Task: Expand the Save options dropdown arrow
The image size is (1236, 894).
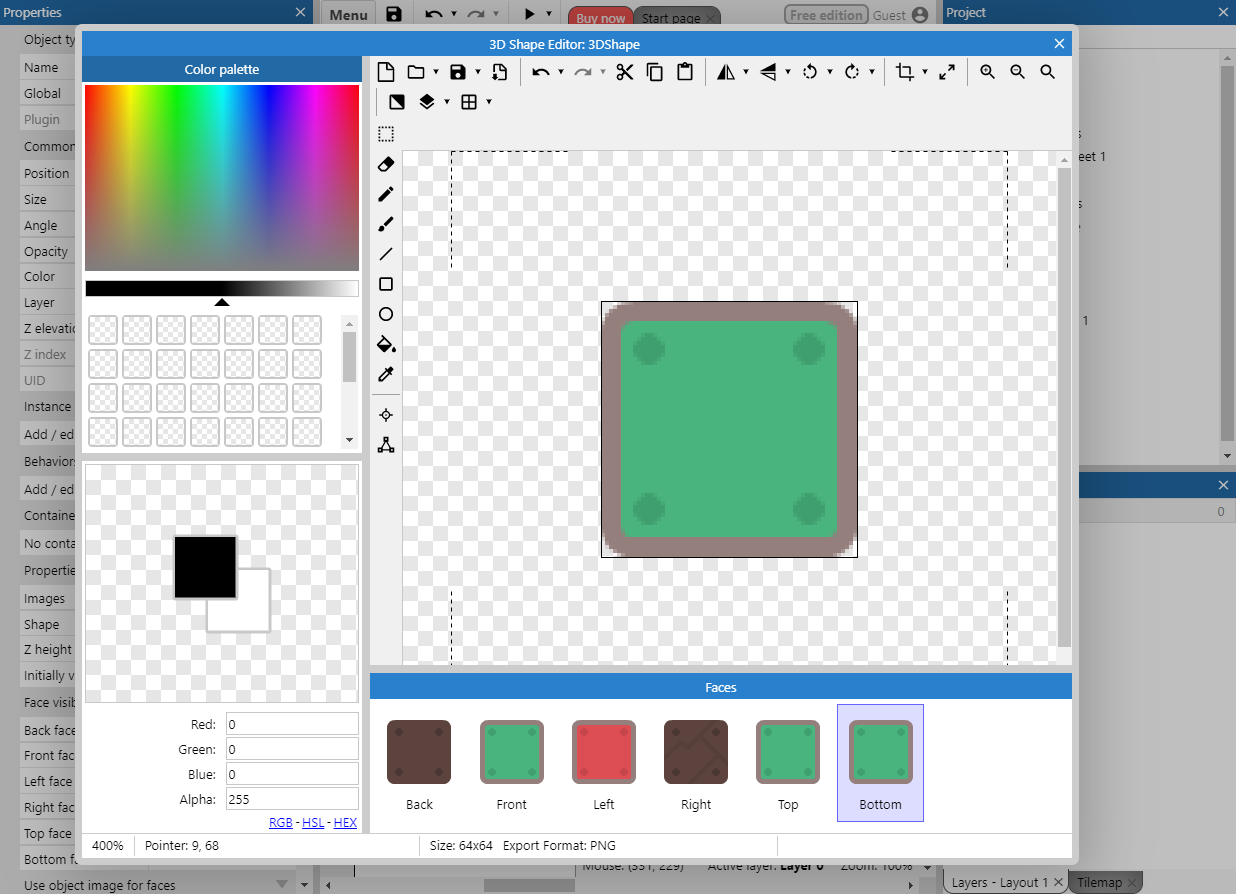Action: point(478,72)
